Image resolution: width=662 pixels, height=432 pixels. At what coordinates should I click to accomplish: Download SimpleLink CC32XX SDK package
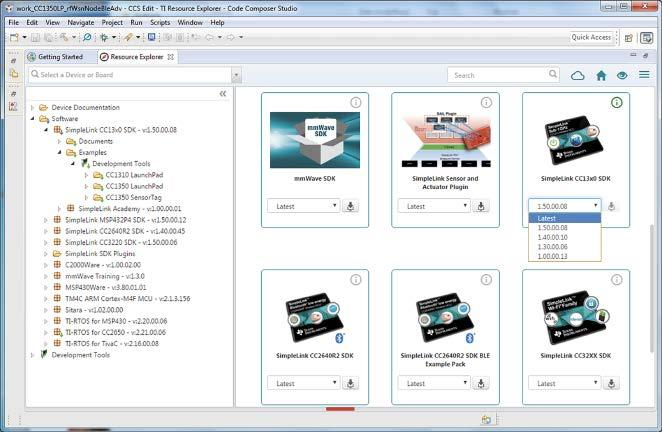click(x=611, y=383)
